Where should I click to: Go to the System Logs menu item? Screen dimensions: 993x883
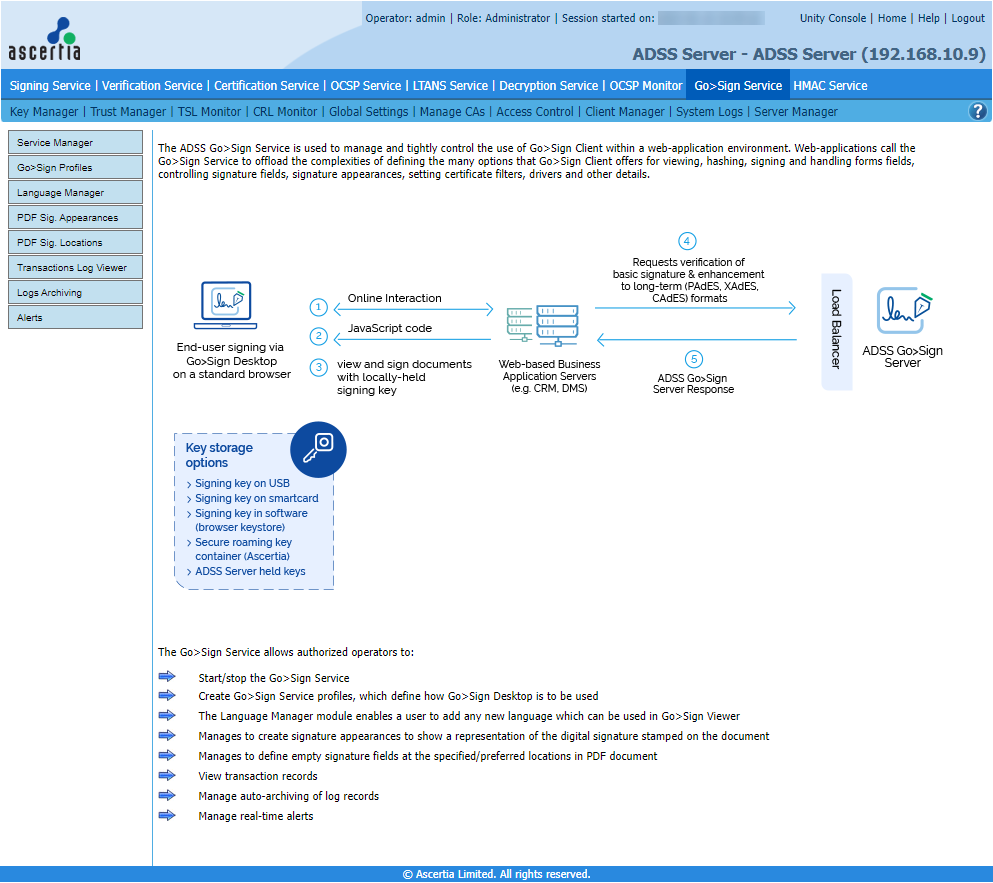[x=709, y=112]
